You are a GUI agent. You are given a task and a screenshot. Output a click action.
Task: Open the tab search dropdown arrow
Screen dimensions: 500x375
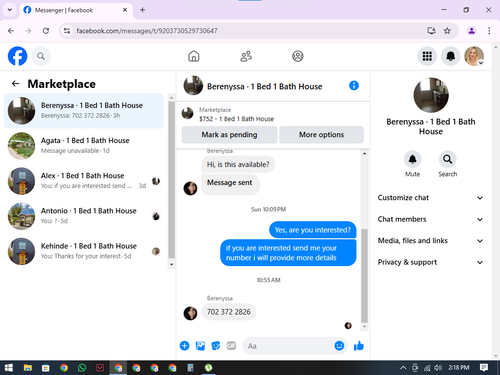click(x=10, y=10)
